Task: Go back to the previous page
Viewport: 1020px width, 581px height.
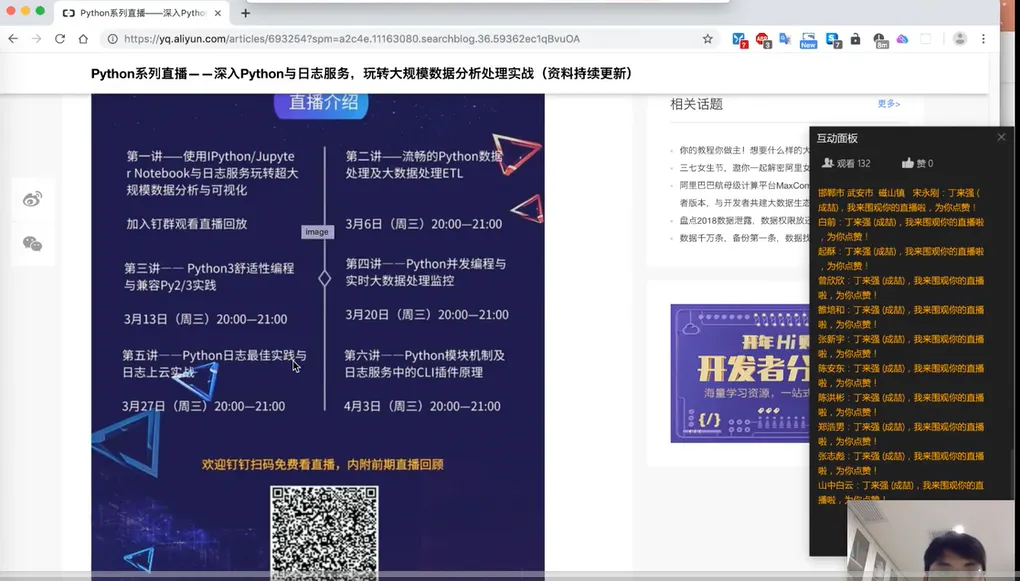Action: [13, 39]
